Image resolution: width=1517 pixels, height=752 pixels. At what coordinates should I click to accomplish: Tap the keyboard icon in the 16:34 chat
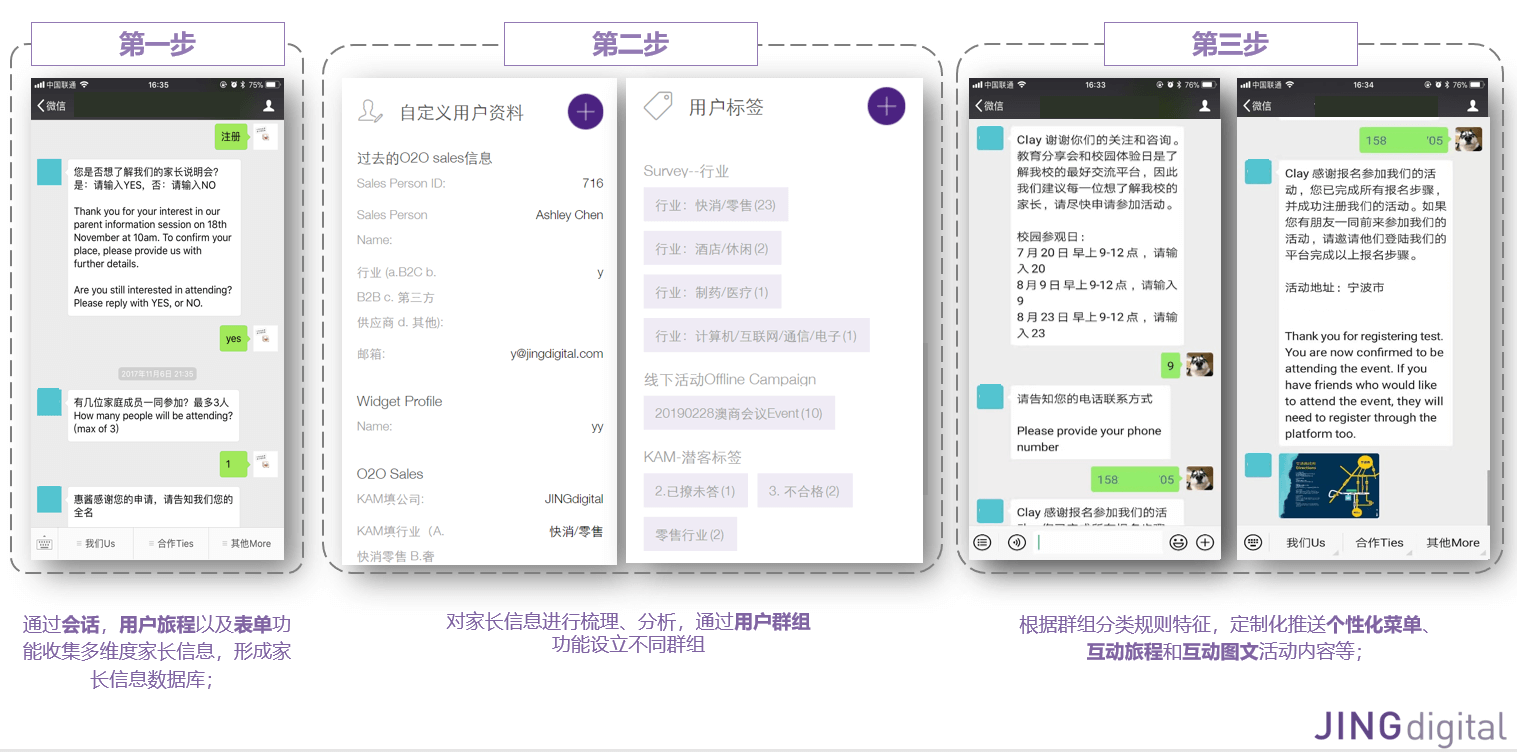click(x=1253, y=542)
